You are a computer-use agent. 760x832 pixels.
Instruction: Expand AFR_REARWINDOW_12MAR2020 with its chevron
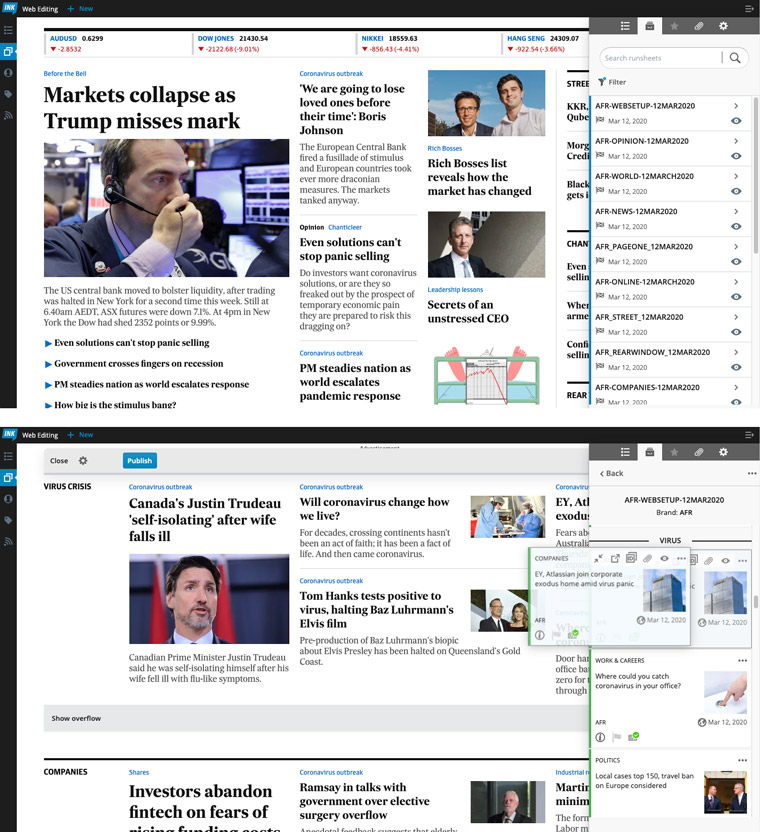(x=736, y=352)
